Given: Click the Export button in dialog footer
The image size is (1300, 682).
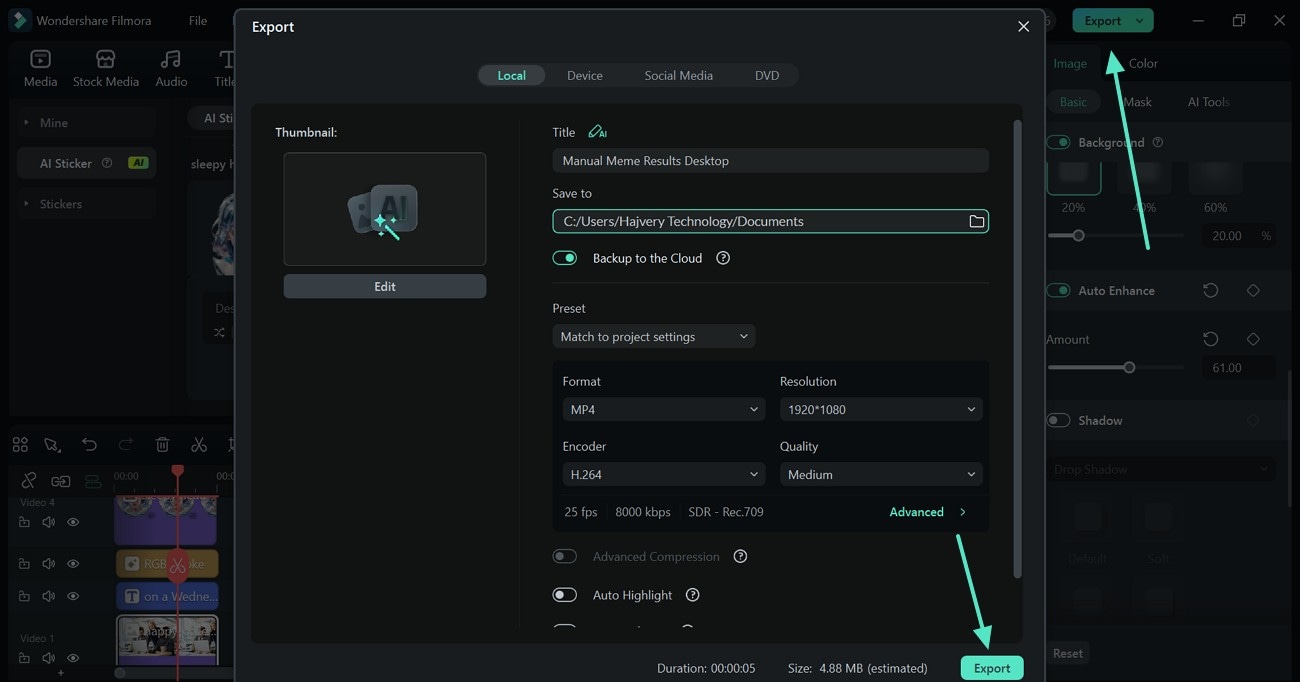Looking at the screenshot, I should (992, 668).
